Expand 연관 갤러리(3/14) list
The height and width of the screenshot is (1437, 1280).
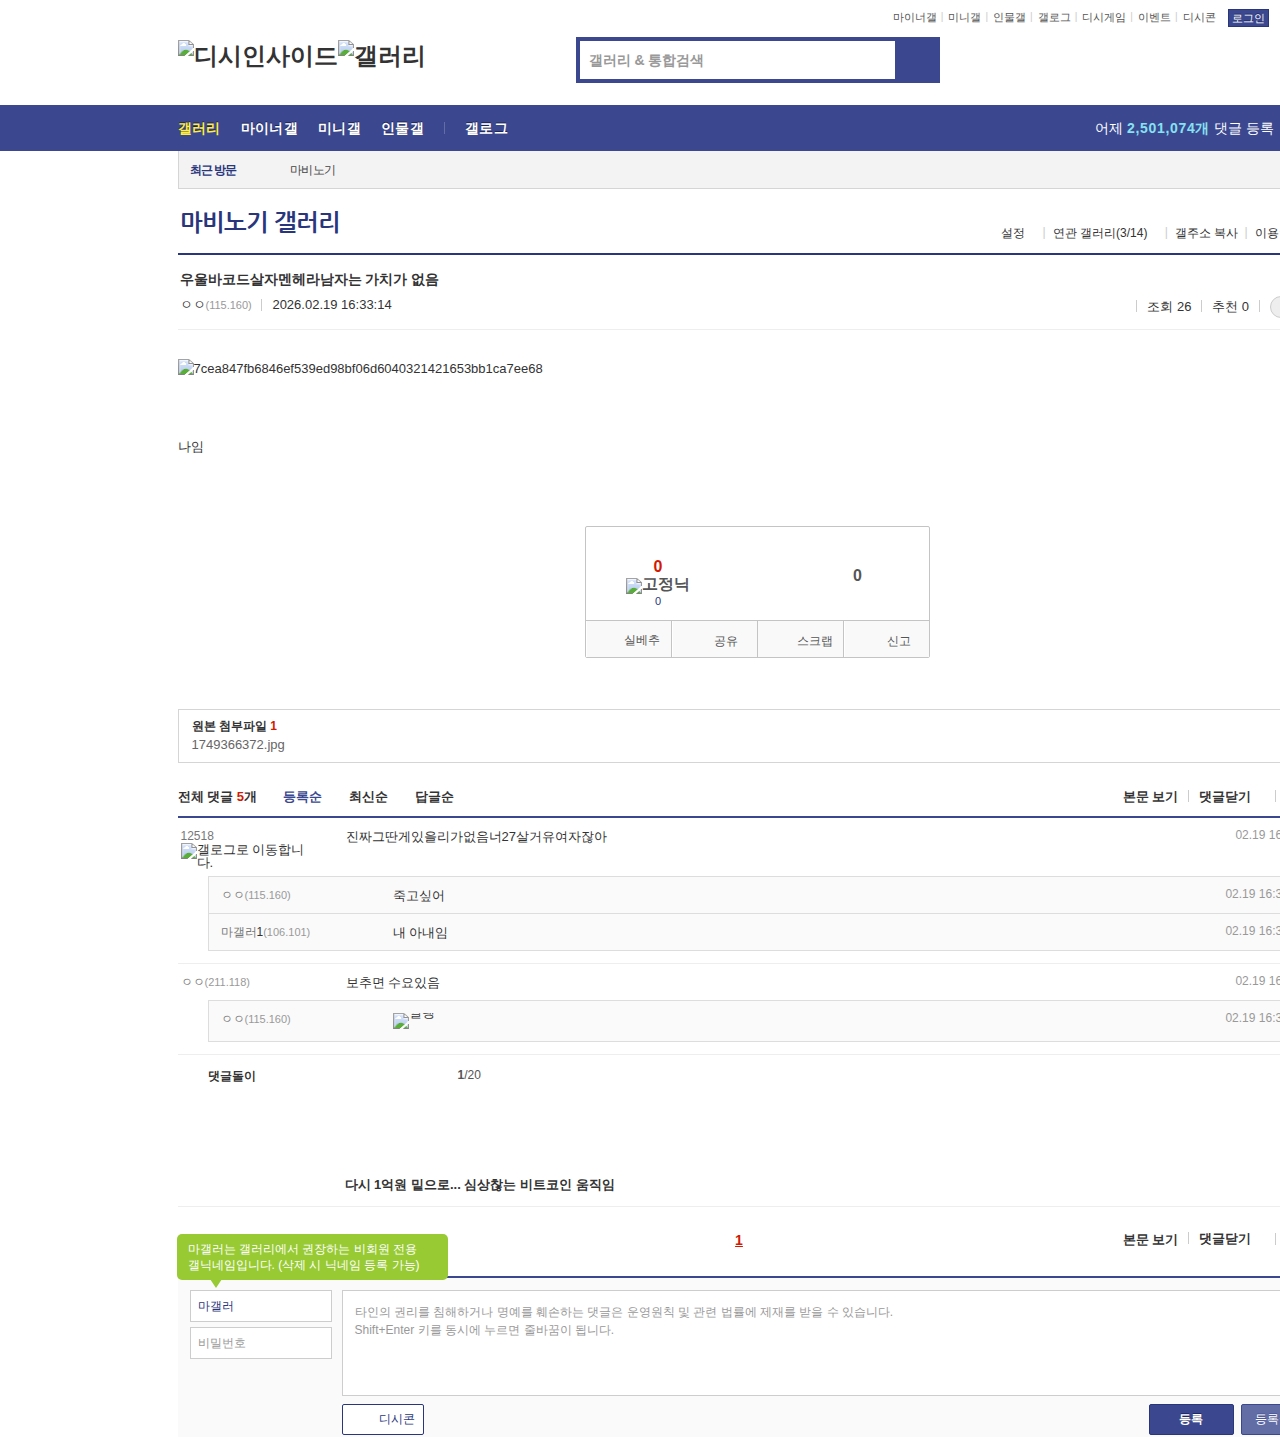[1100, 233]
